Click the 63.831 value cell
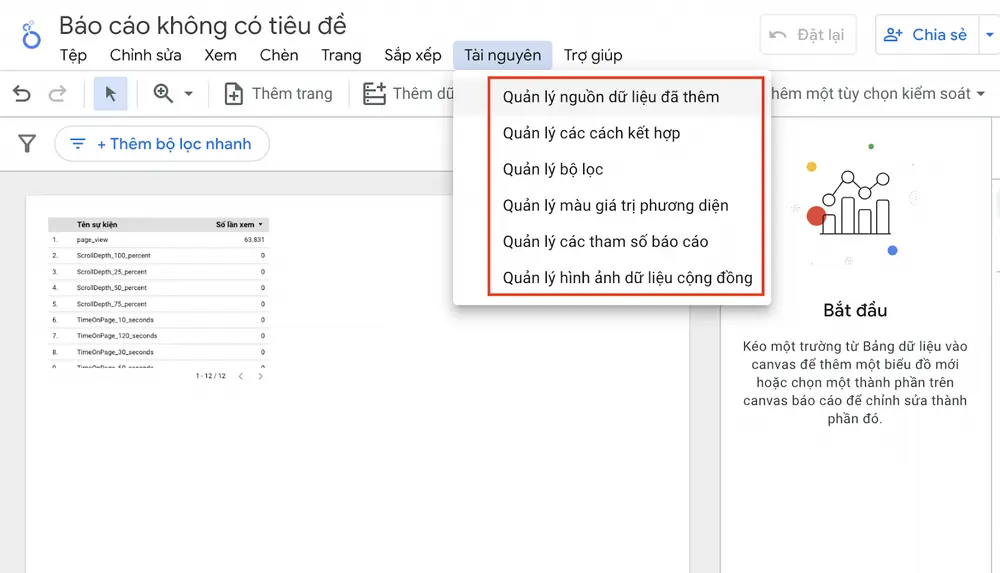 tap(254, 240)
